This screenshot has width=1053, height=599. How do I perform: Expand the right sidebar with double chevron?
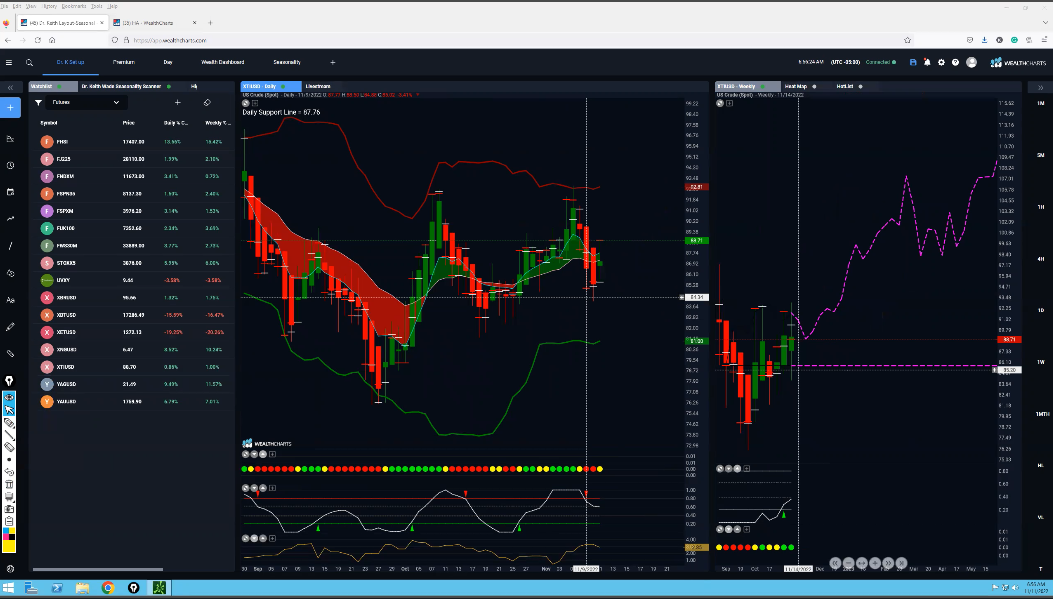pyautogui.click(x=1040, y=87)
